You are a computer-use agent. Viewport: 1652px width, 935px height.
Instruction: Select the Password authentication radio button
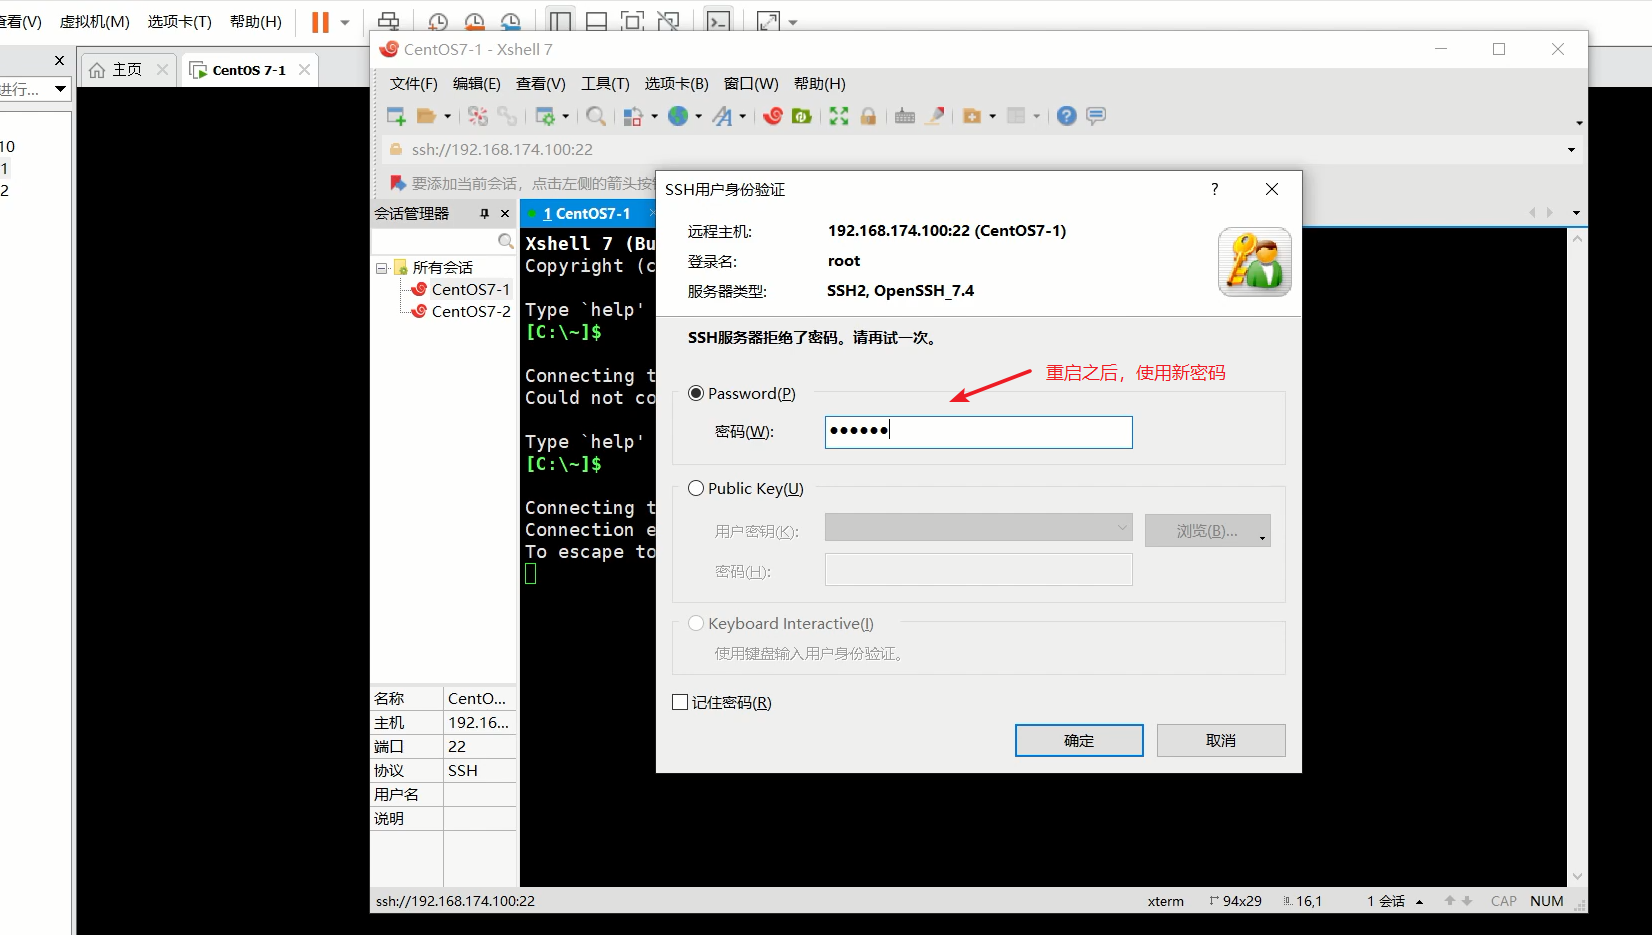coord(696,394)
